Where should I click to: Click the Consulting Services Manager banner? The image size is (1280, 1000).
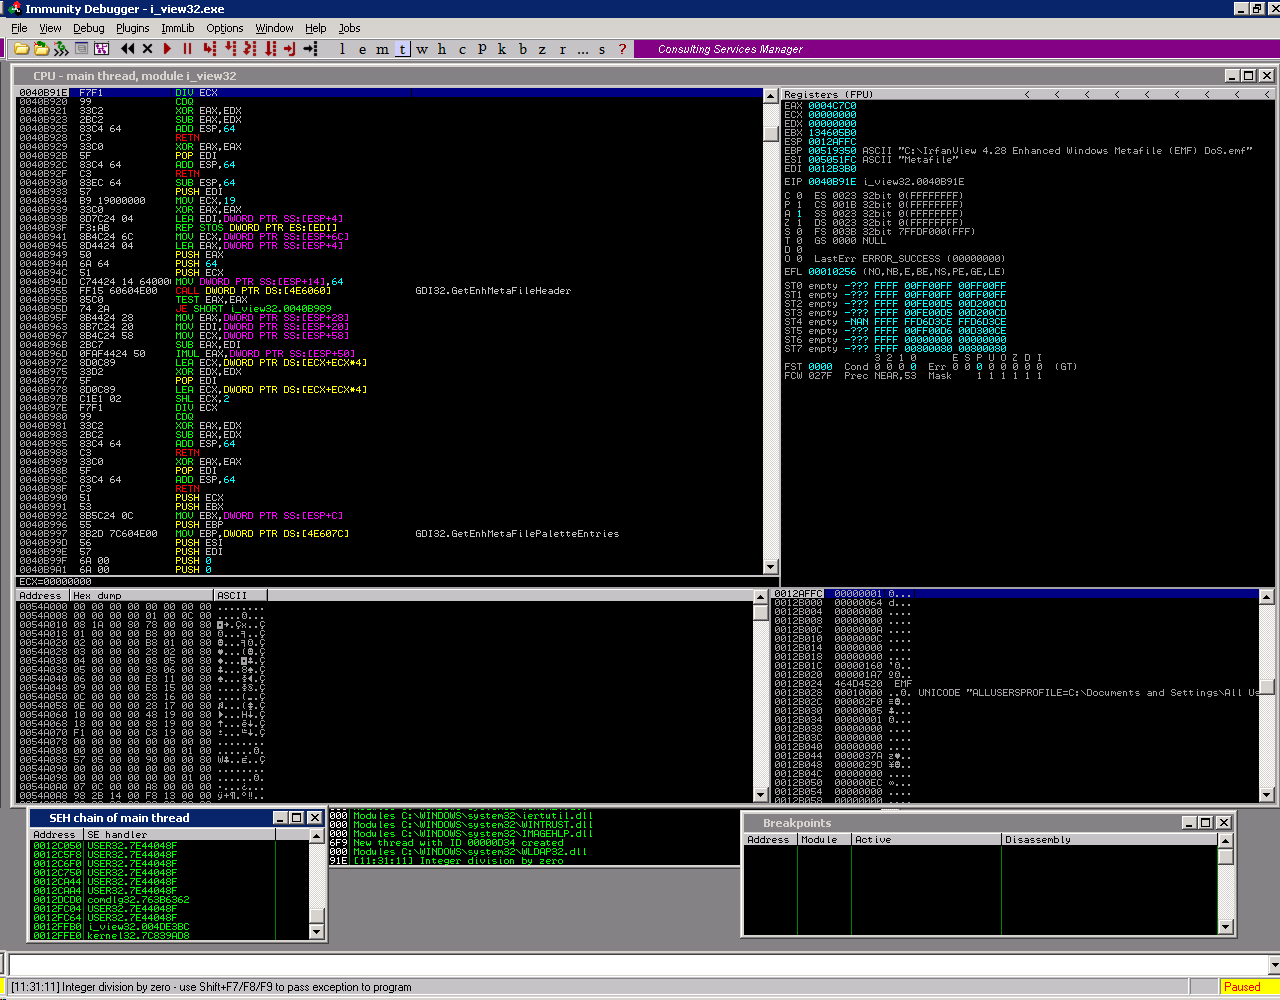pos(730,49)
